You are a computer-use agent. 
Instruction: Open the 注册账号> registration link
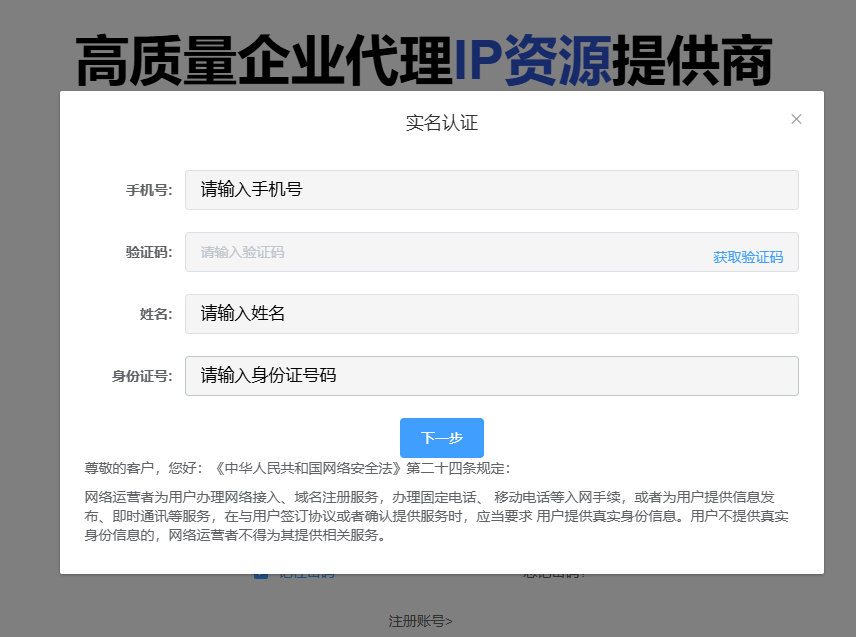coord(420,621)
